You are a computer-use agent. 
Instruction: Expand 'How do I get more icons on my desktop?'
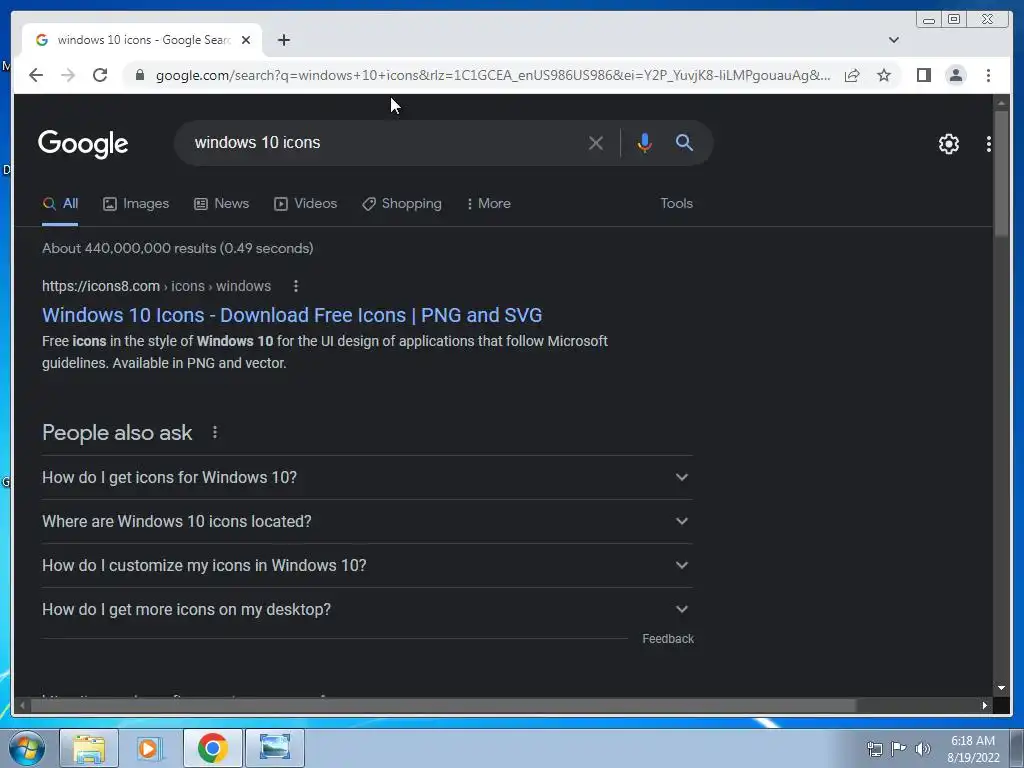click(367, 609)
